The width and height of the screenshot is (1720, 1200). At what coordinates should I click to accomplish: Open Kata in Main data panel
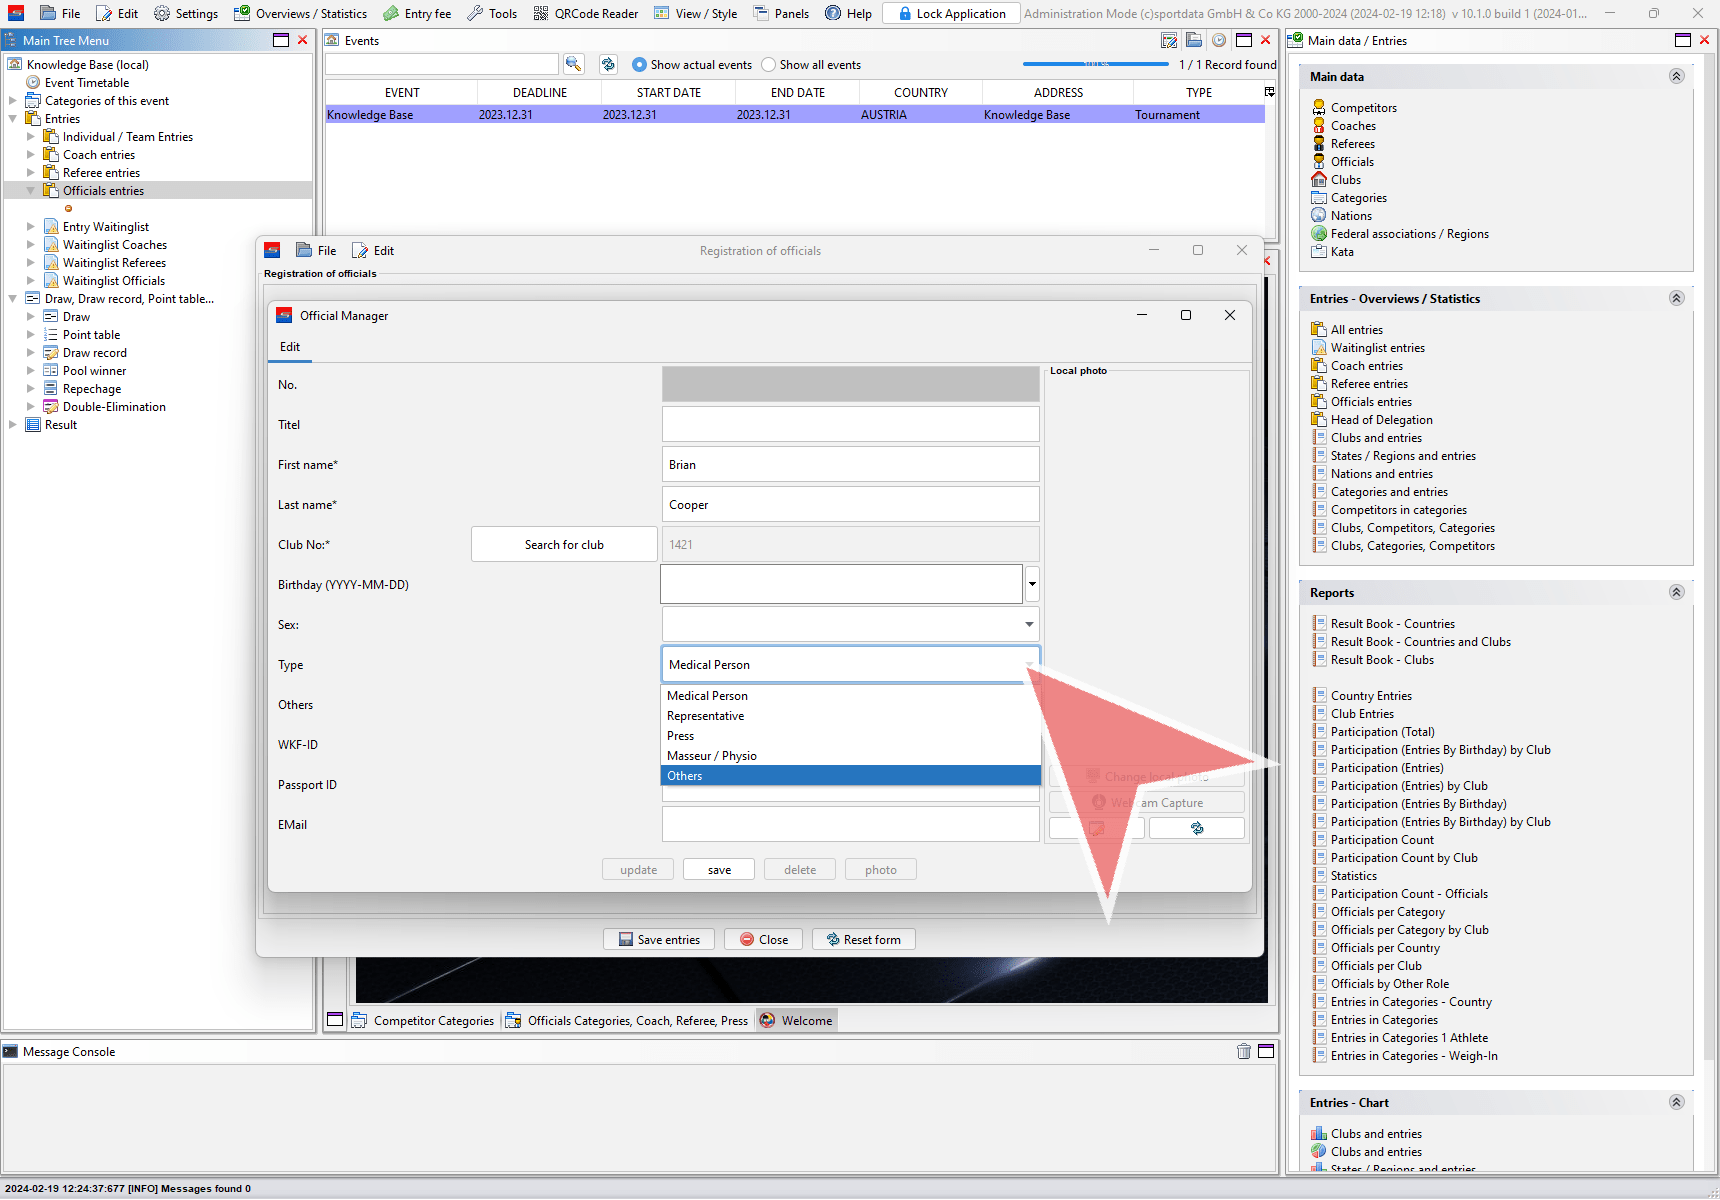(1342, 252)
